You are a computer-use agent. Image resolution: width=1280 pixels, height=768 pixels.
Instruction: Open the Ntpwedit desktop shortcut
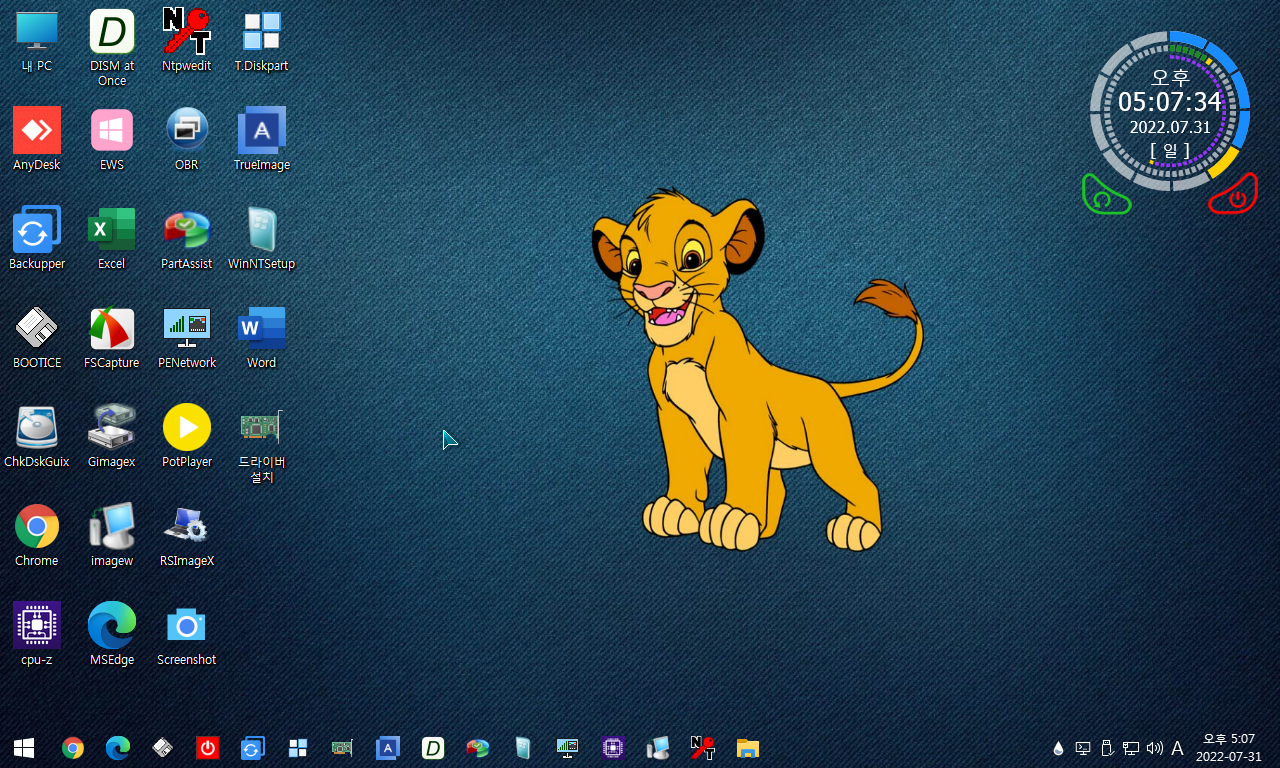click(187, 42)
